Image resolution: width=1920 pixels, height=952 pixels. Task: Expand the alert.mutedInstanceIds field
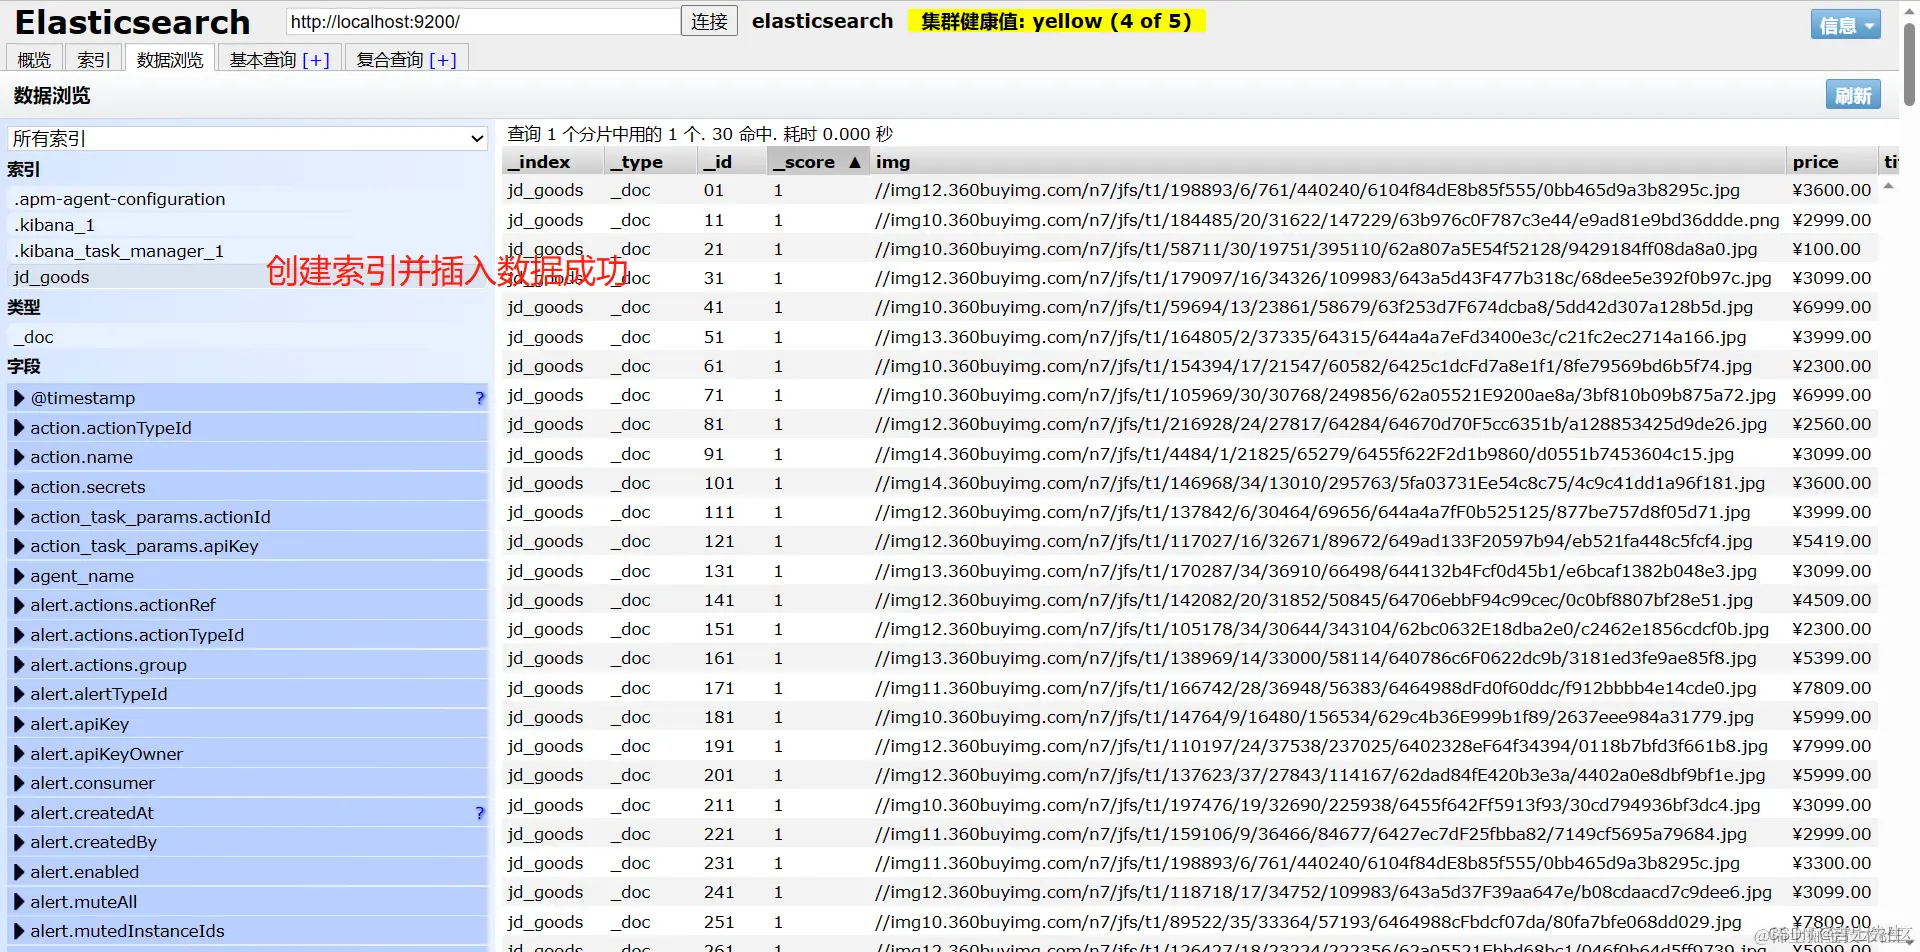click(19, 931)
